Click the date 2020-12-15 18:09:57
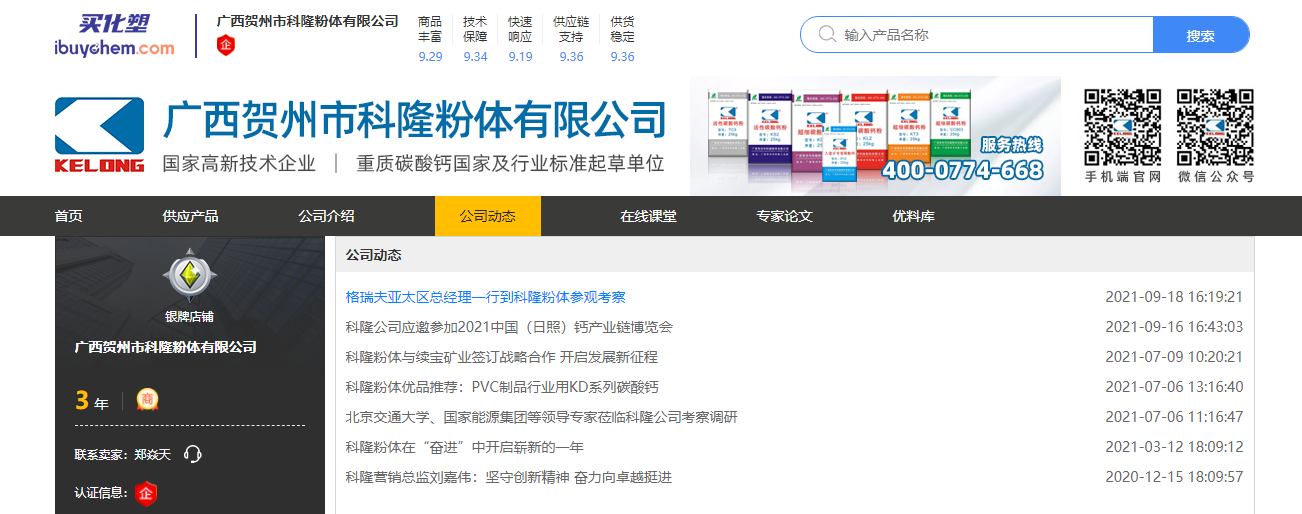 pos(1174,477)
